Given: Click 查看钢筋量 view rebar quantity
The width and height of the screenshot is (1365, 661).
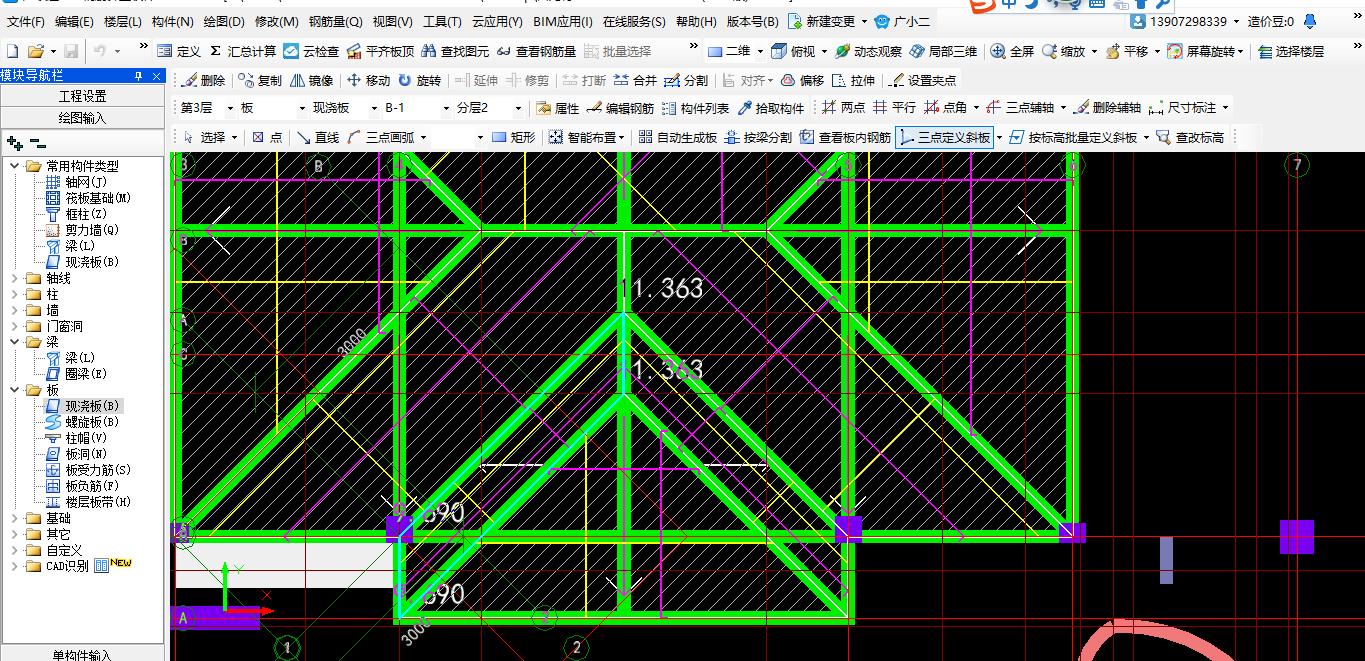Looking at the screenshot, I should (536, 51).
